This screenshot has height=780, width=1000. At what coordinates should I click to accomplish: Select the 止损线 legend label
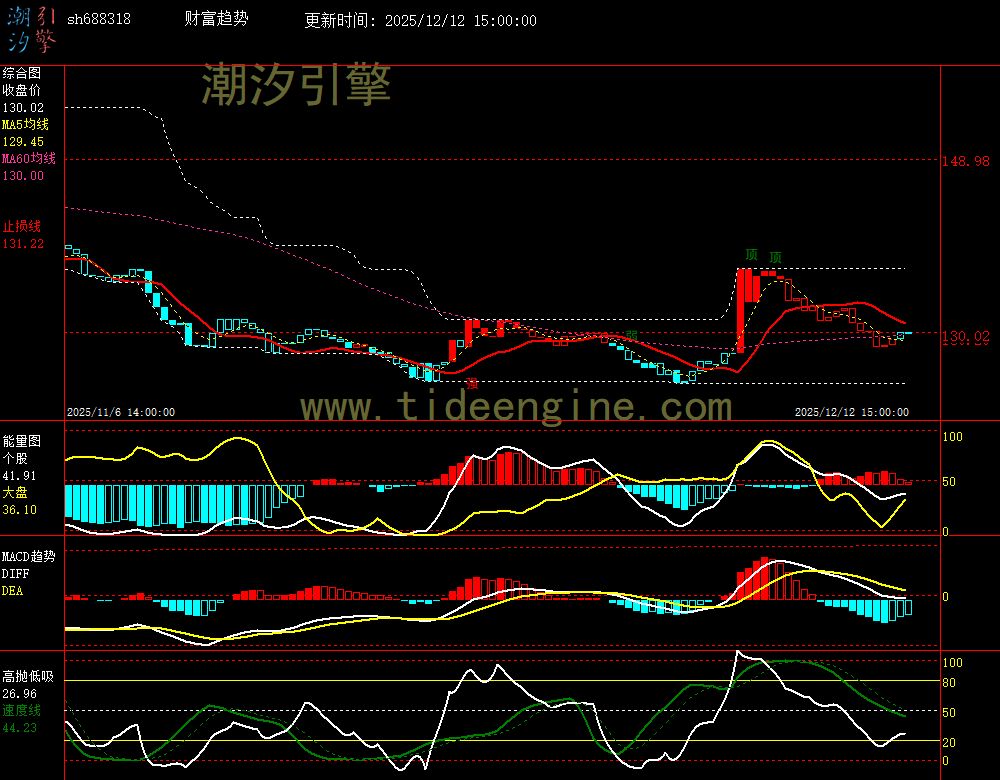20,226
